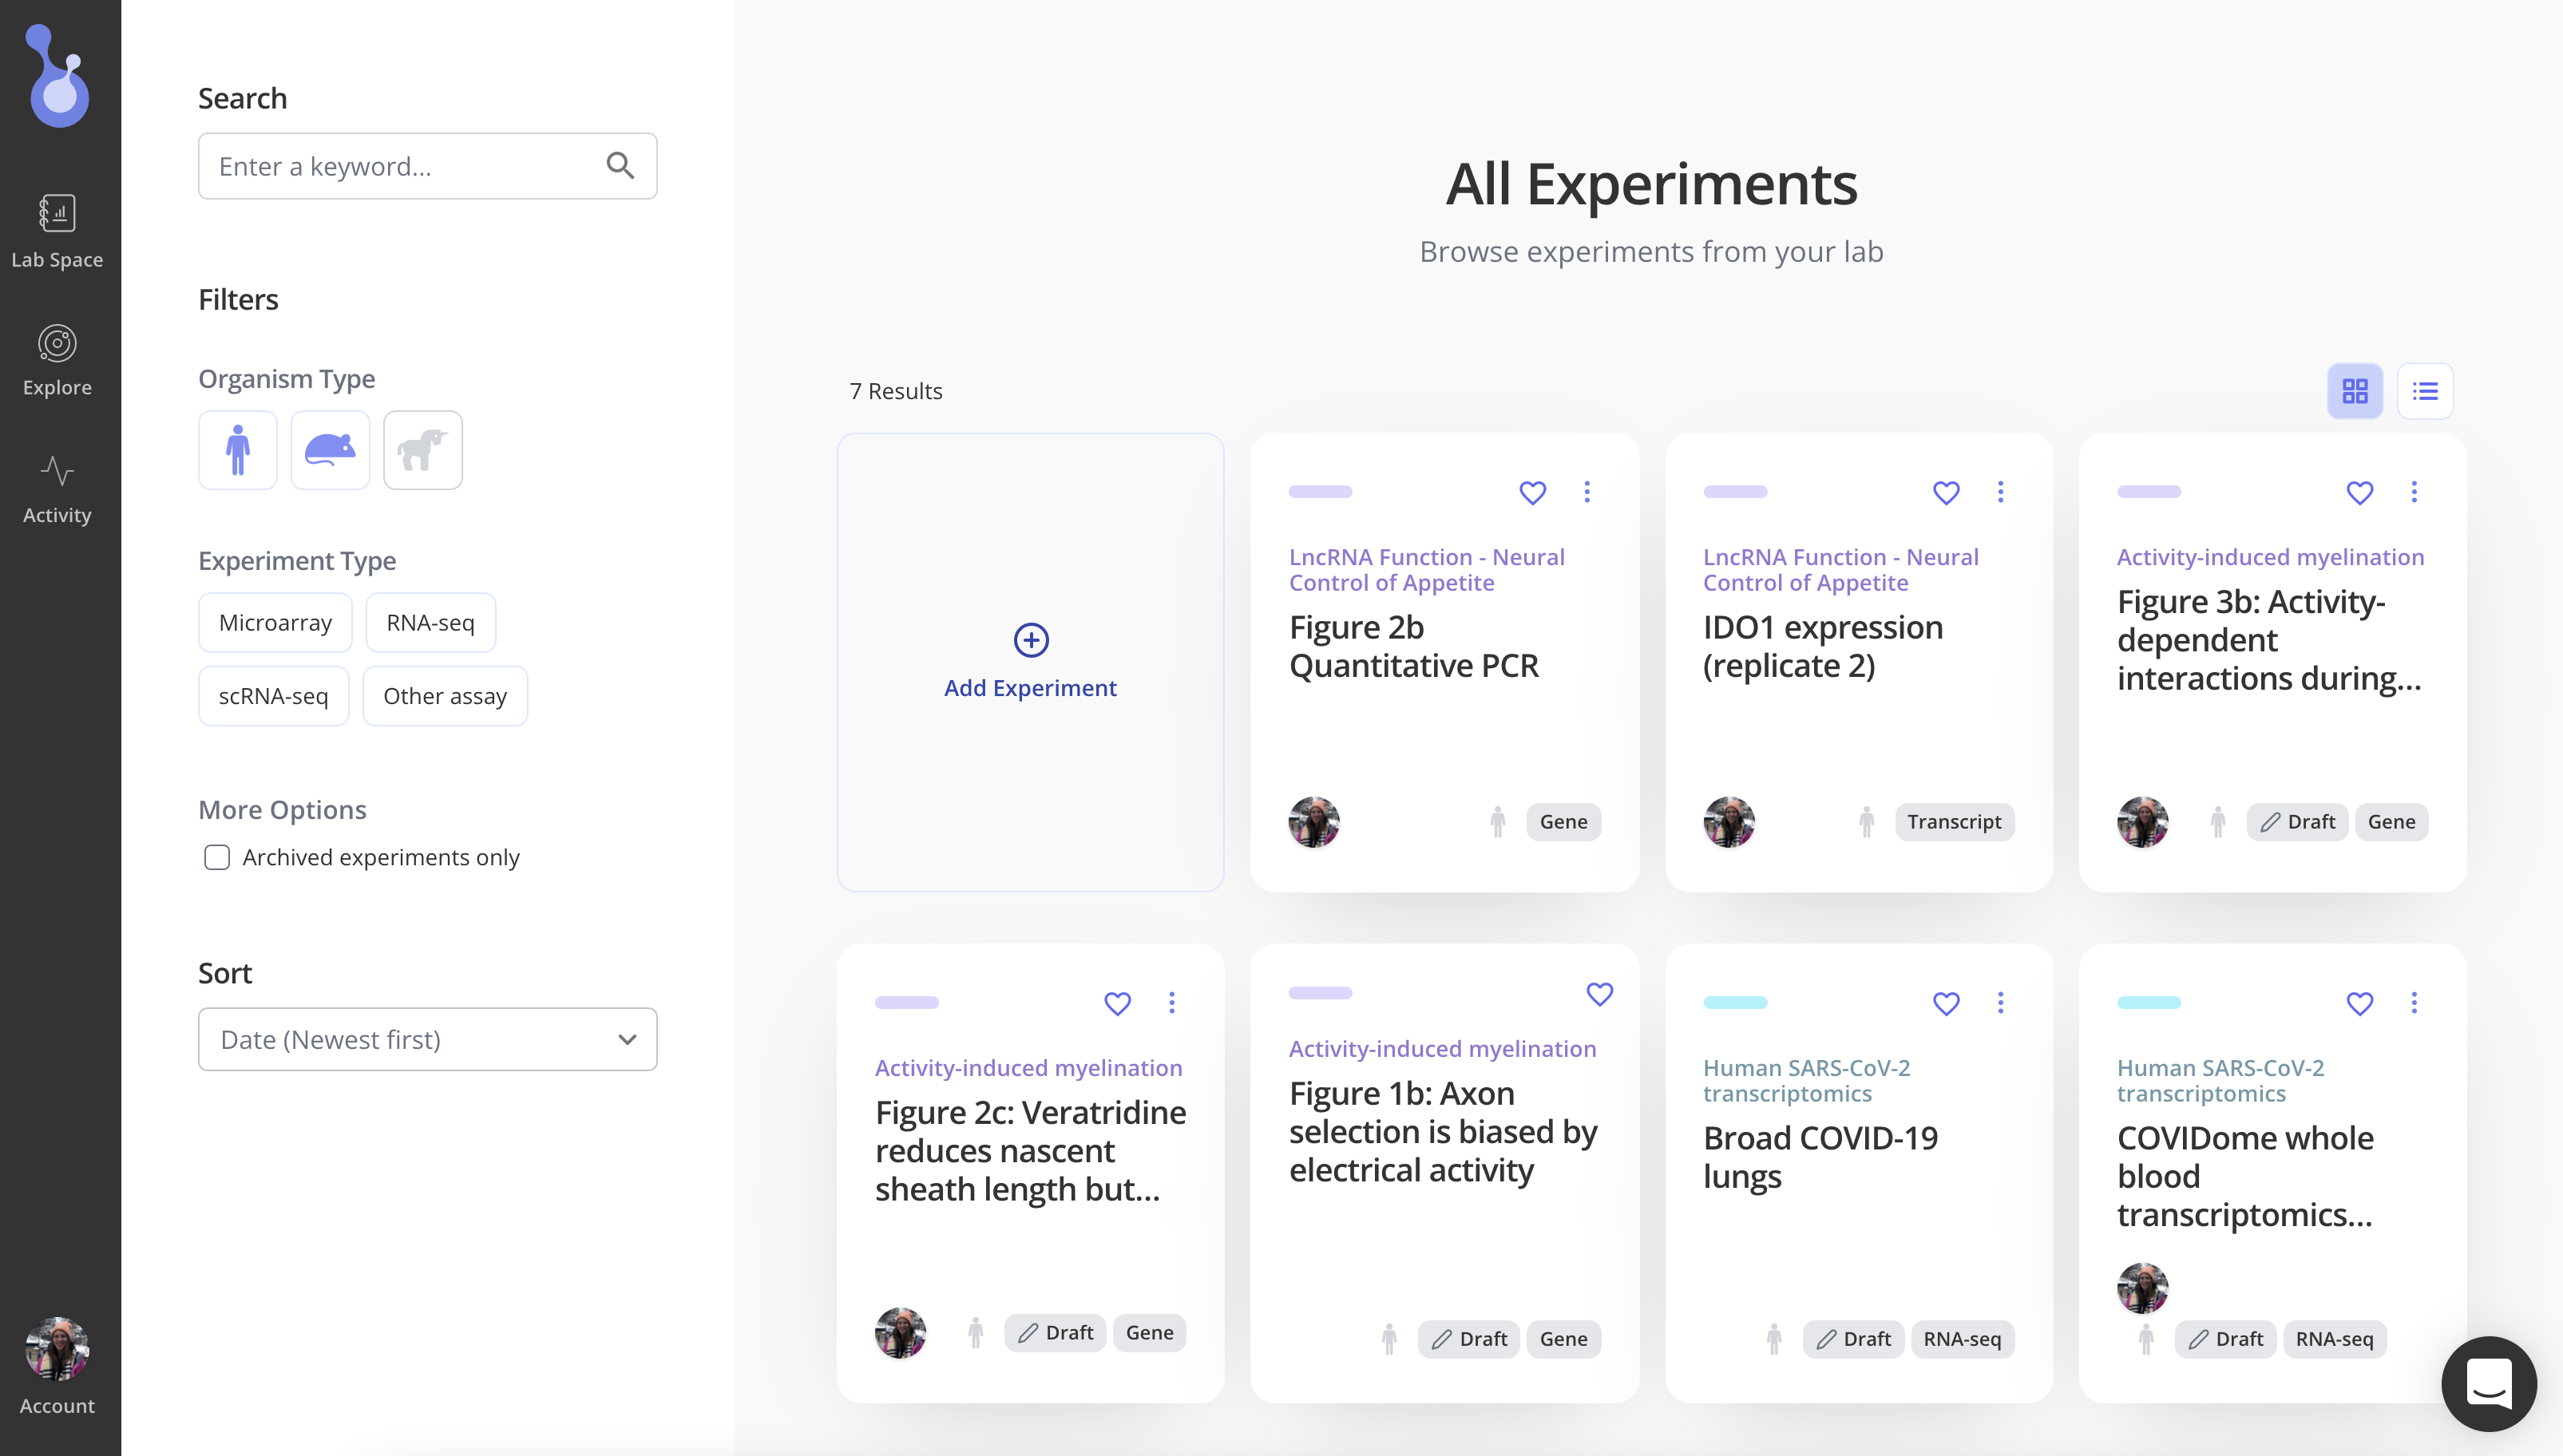Open options menu for Figure 2c card

coord(1172,1003)
